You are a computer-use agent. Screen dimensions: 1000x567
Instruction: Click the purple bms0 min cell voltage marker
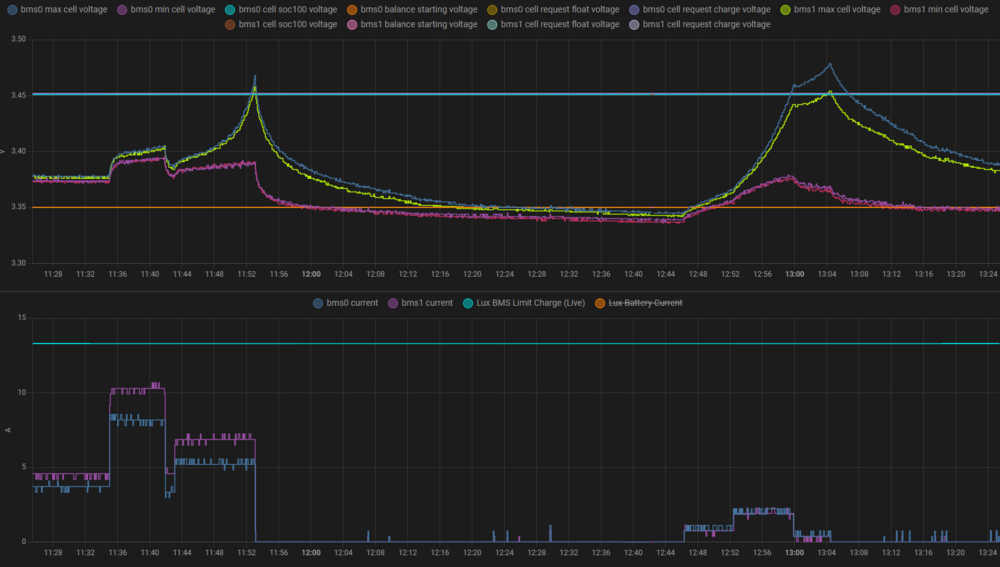pyautogui.click(x=122, y=9)
